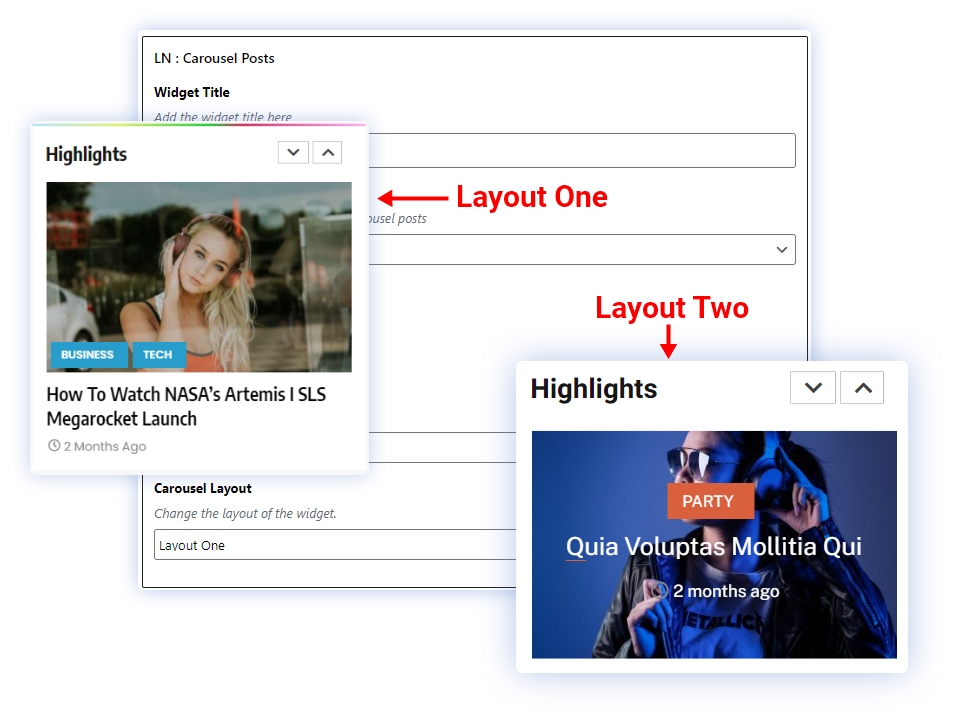Screen dimensions: 961x726
Task: Click the Highlights heading above the NASA post
Action: [x=86, y=154]
